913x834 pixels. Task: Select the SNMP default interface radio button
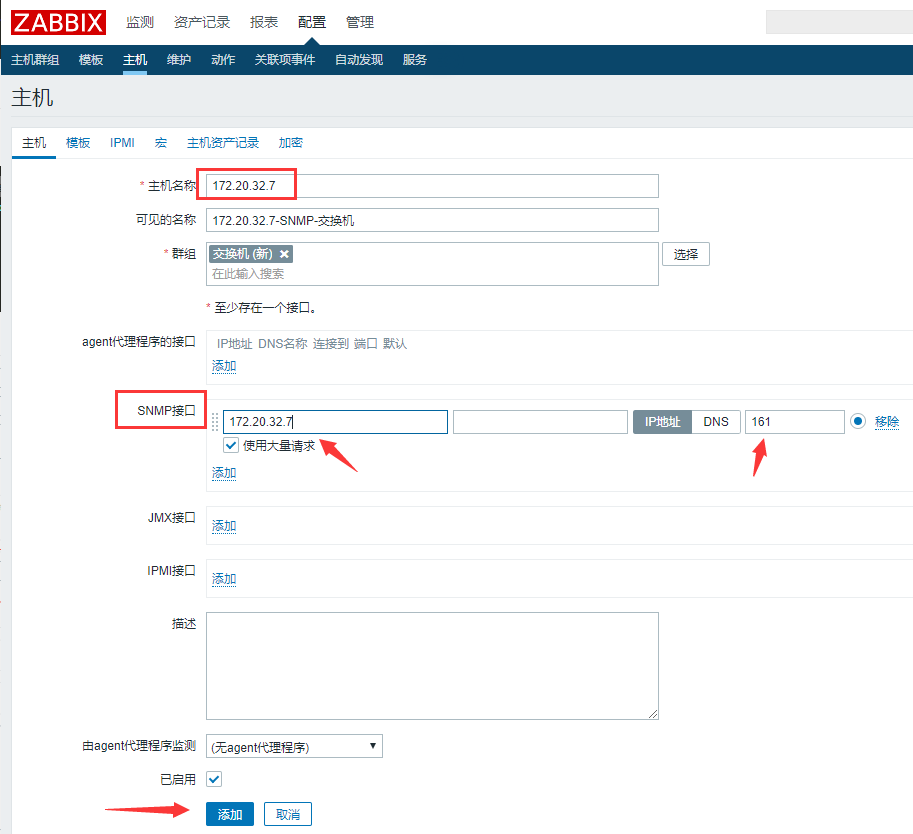[x=858, y=421]
